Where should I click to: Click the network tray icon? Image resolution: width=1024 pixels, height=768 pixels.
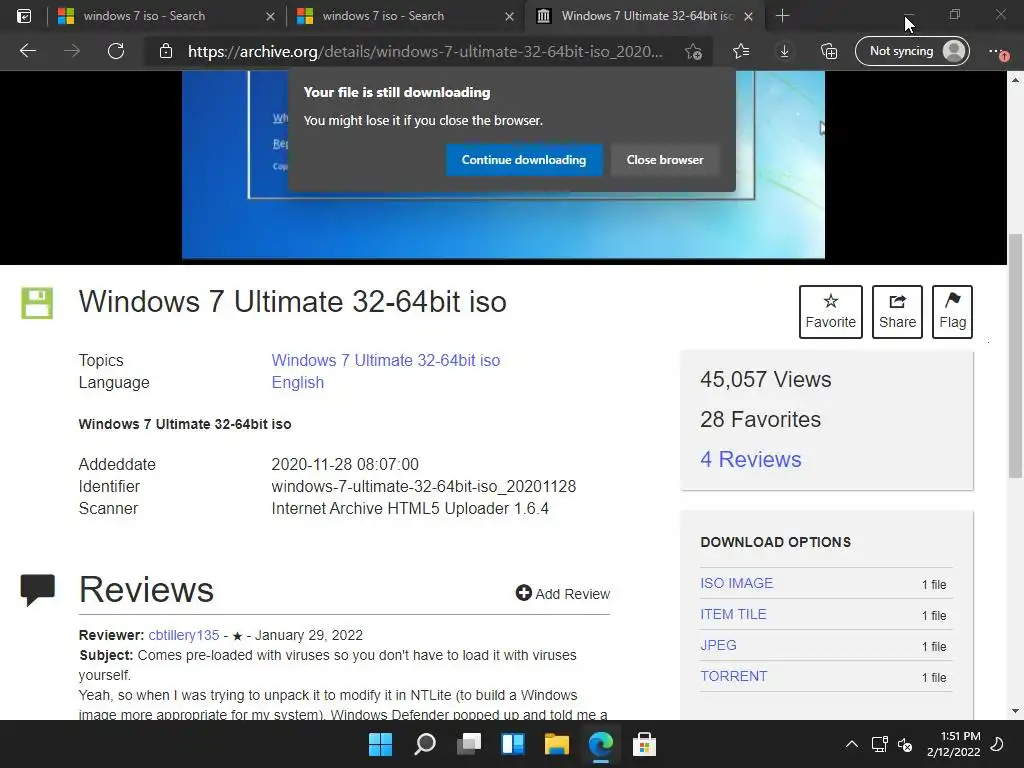[880, 744]
